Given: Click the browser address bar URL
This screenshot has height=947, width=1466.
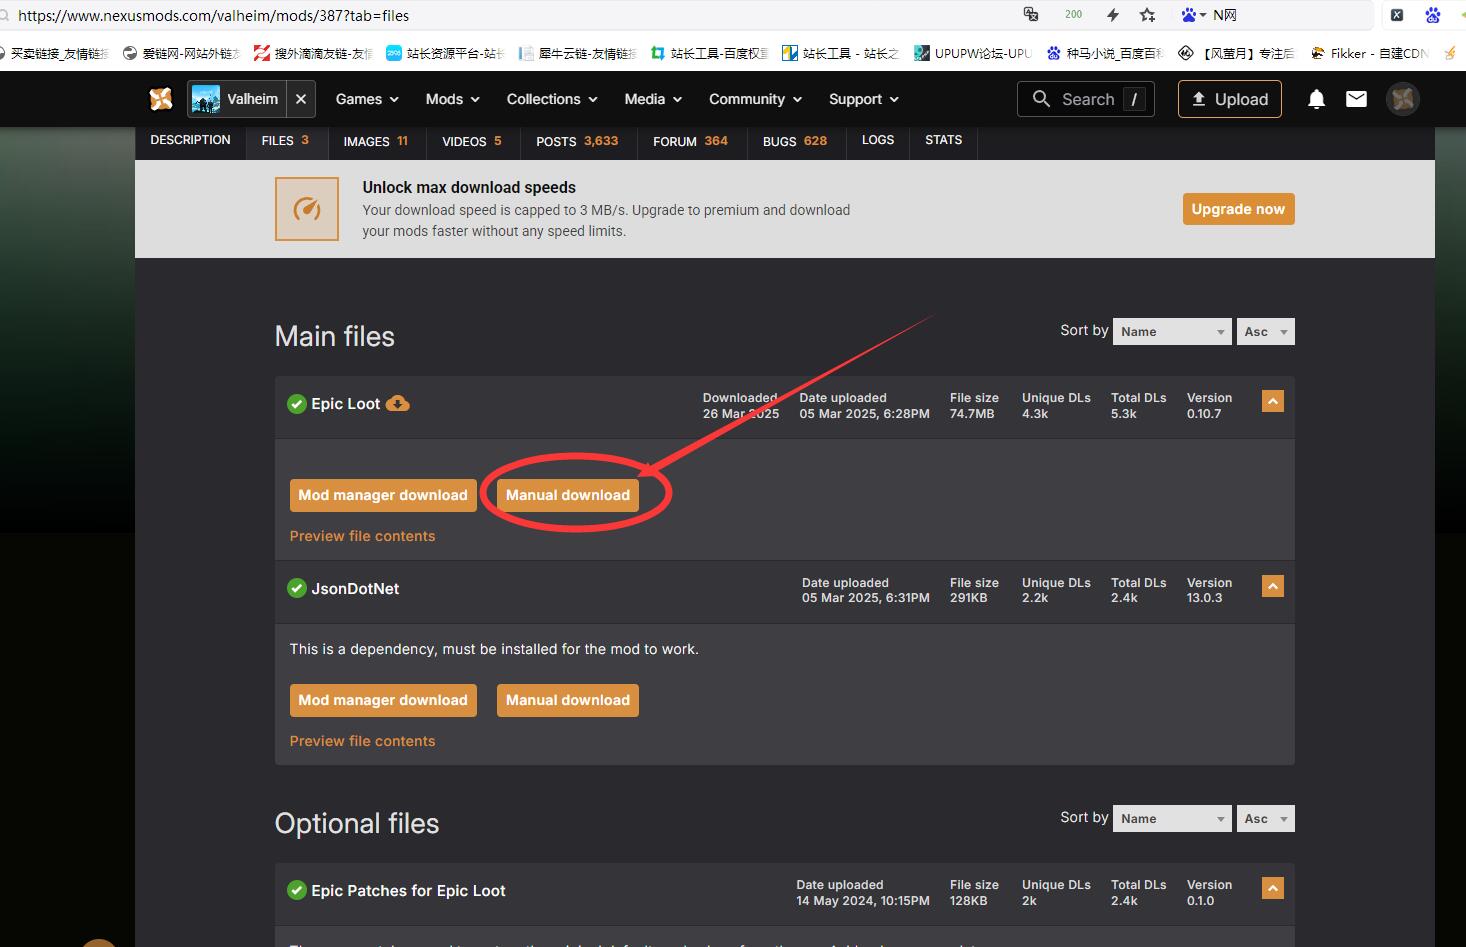Looking at the screenshot, I should [213, 15].
